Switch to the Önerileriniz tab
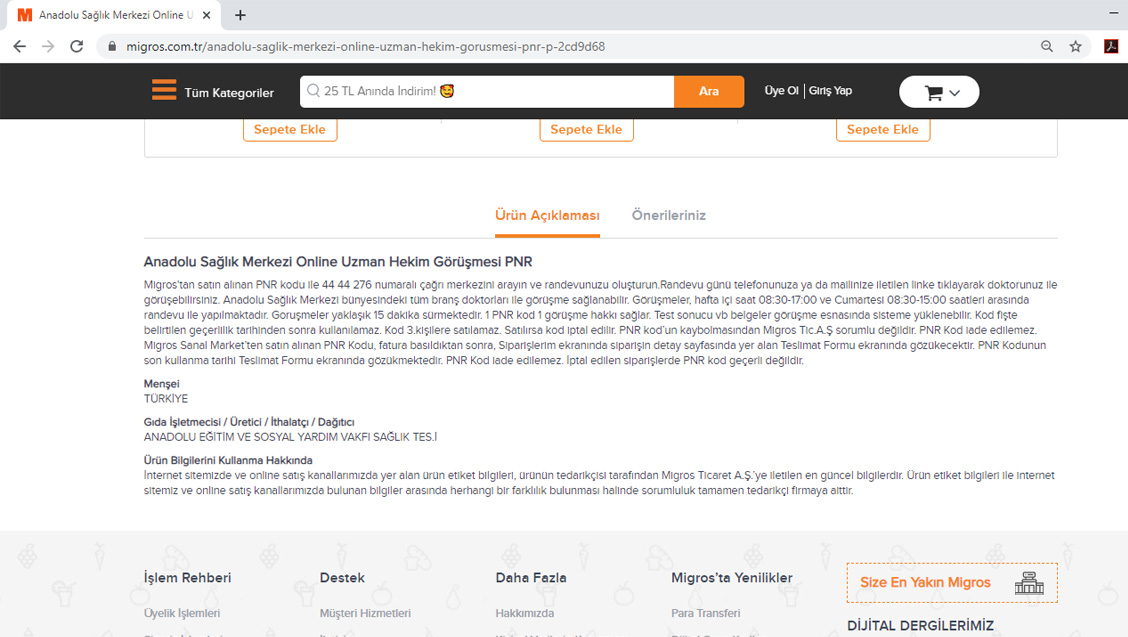1128x637 pixels. tap(669, 215)
